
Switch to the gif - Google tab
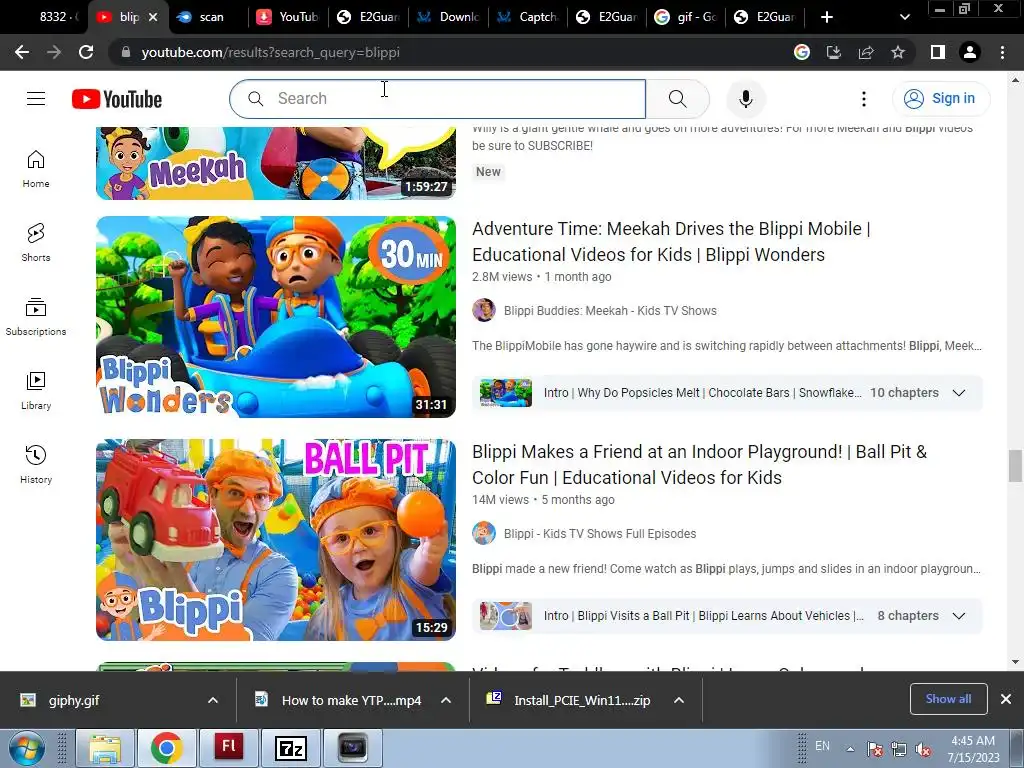688,17
